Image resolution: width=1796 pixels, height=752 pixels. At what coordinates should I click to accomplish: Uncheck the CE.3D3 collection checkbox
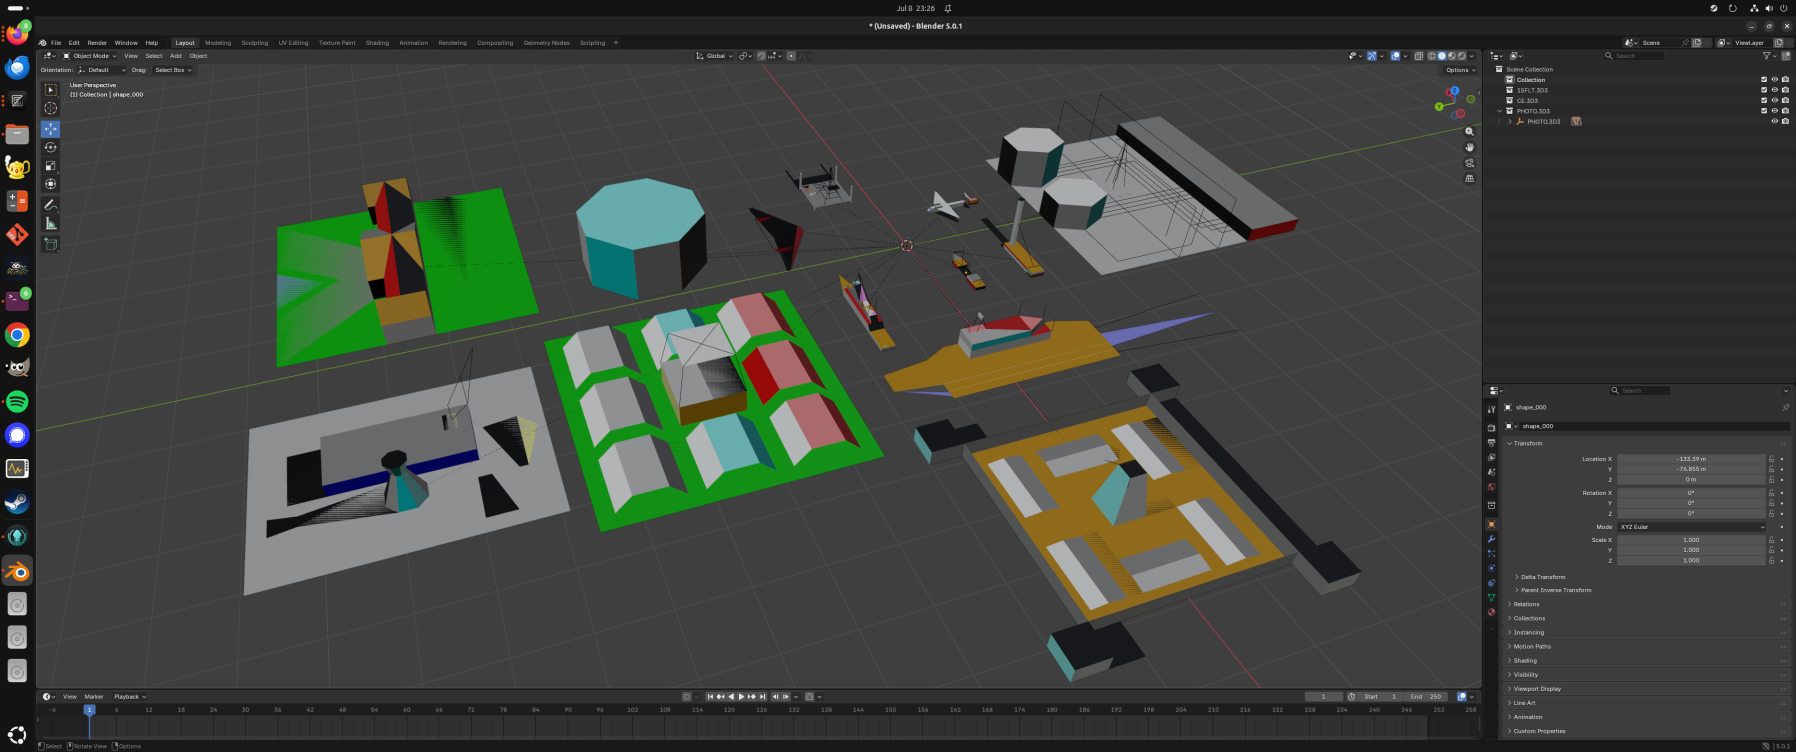click(1764, 101)
